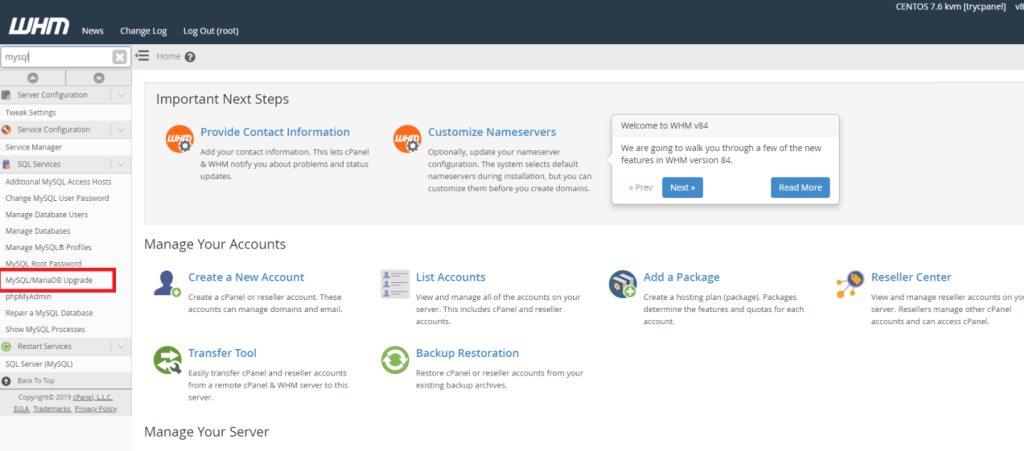Clear the mysql search field text
The width and height of the screenshot is (1024, 451).
pos(120,57)
